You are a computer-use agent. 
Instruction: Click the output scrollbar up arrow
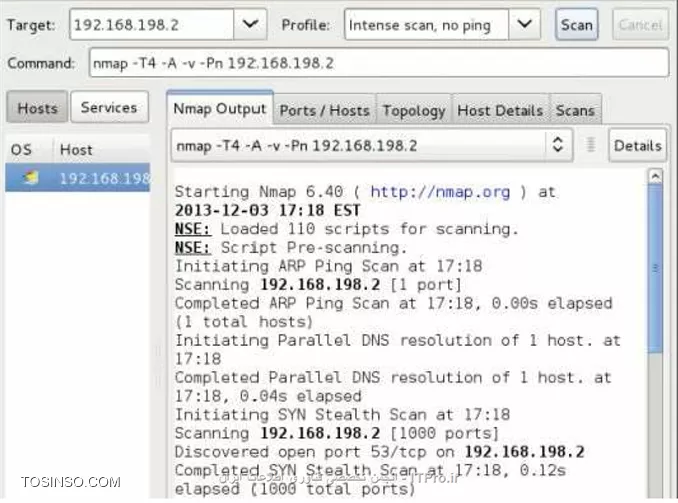click(x=656, y=176)
